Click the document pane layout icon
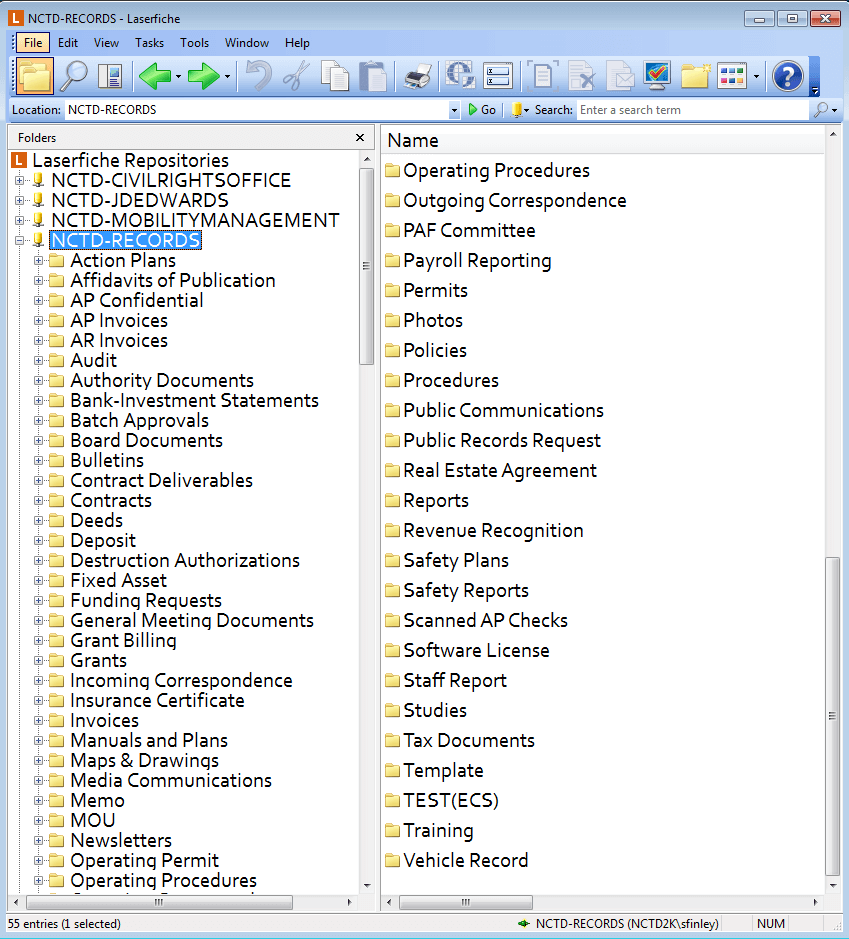 [x=110, y=76]
